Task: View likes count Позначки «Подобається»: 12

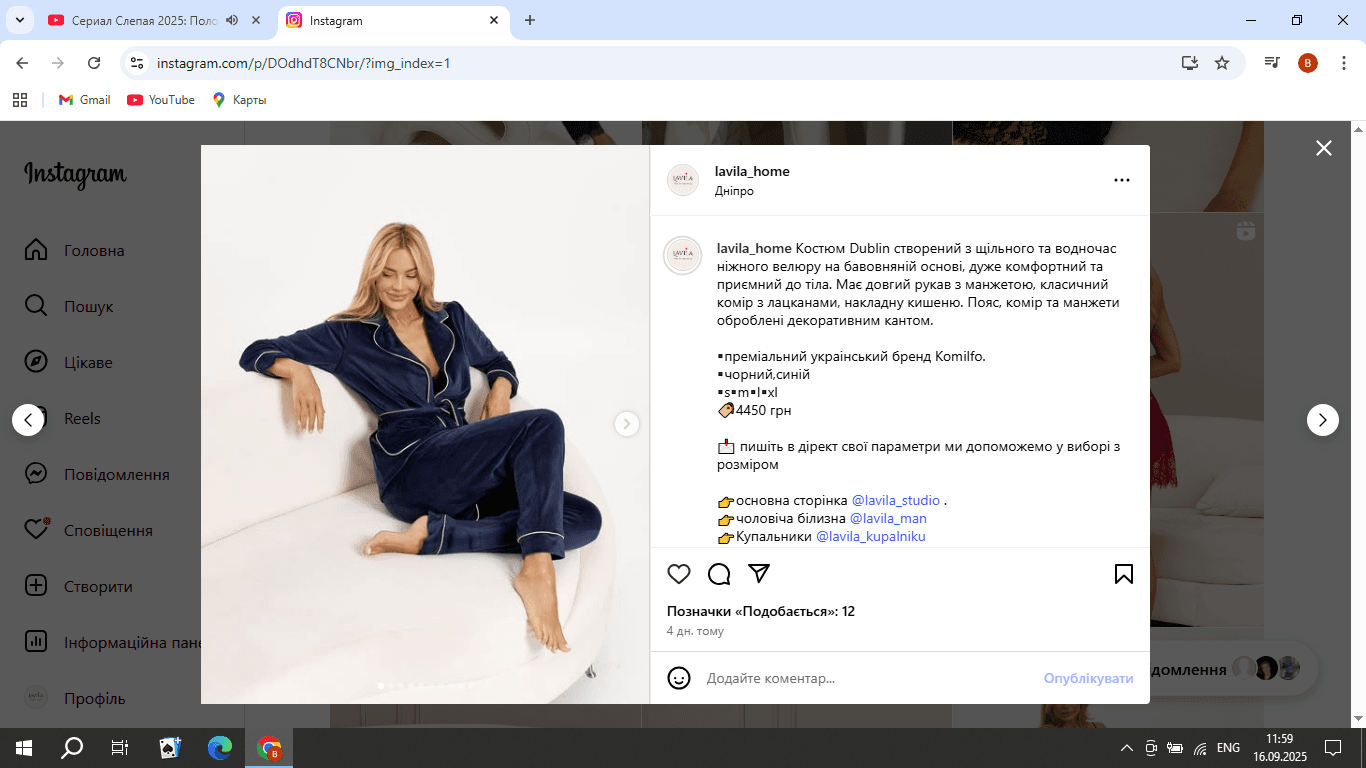Action: point(761,611)
